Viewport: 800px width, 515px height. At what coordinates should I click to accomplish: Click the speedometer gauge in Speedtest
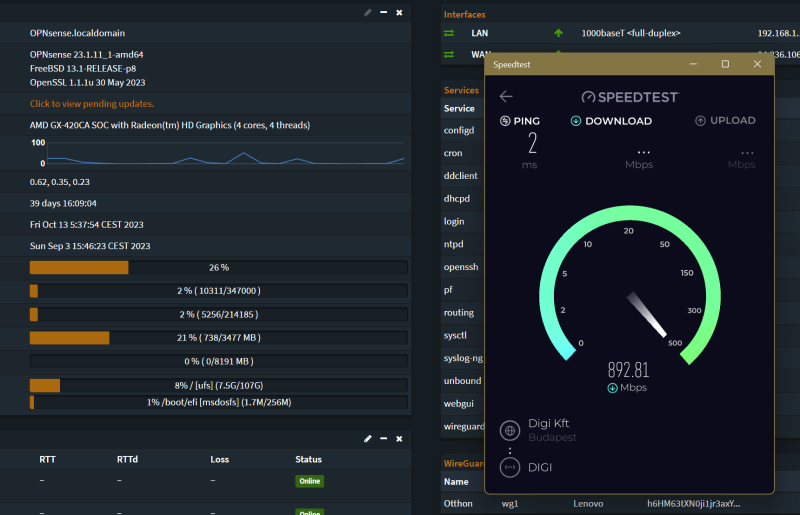coord(630,284)
